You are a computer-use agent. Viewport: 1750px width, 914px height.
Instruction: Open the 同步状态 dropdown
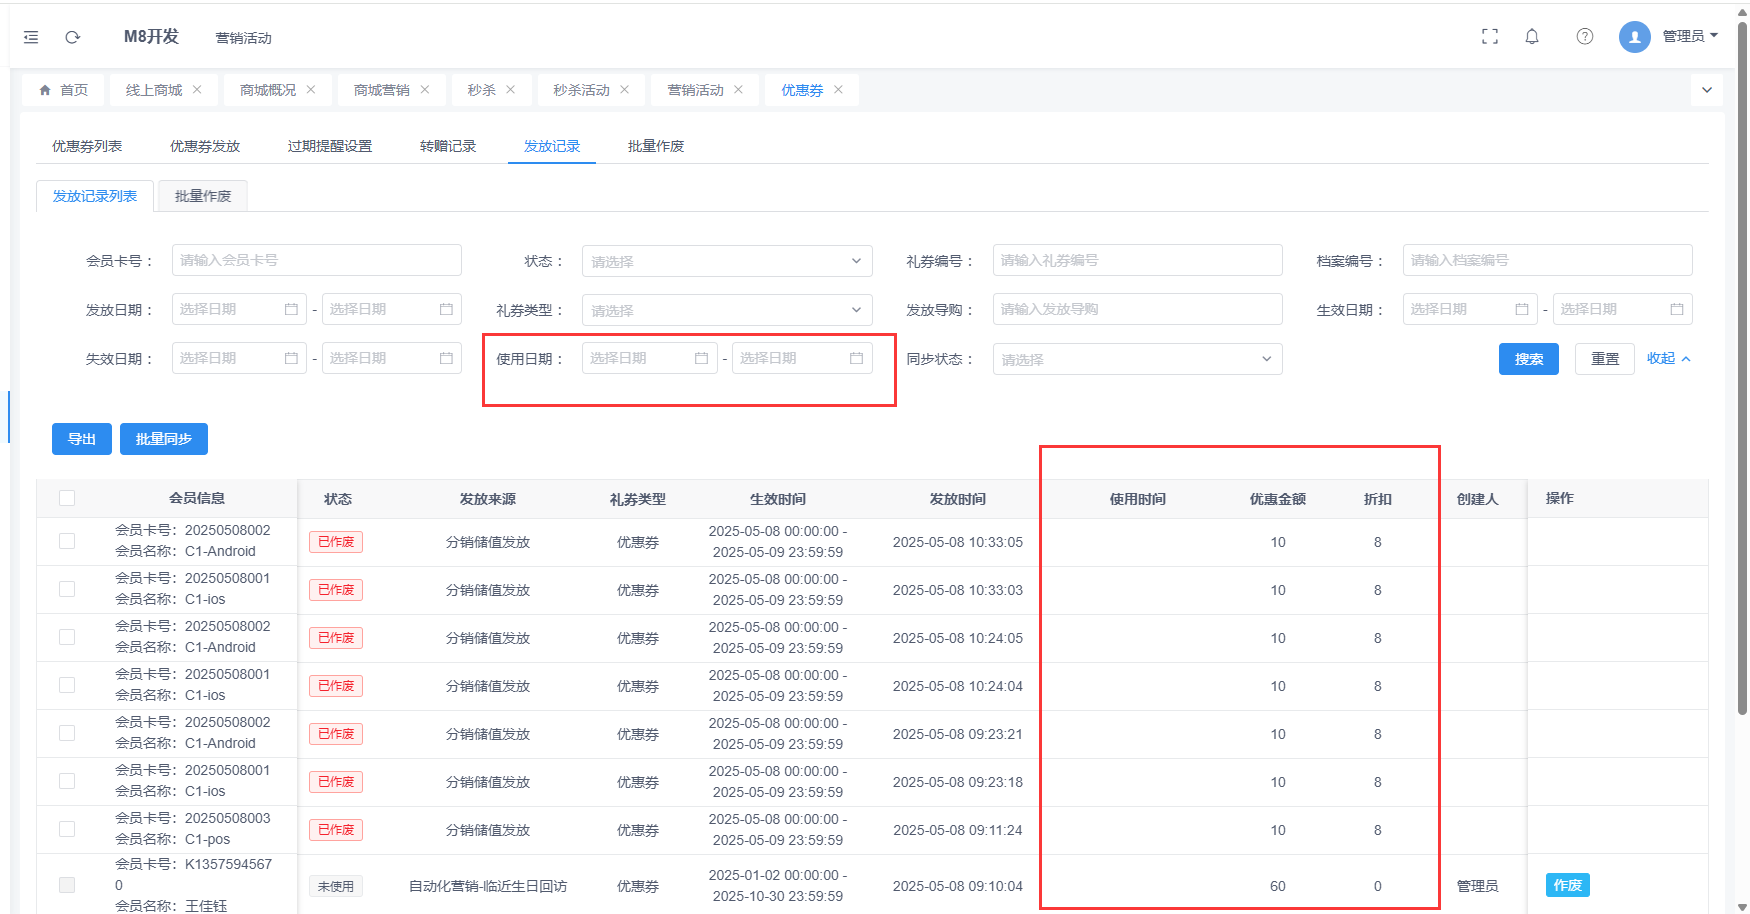[x=1137, y=359]
